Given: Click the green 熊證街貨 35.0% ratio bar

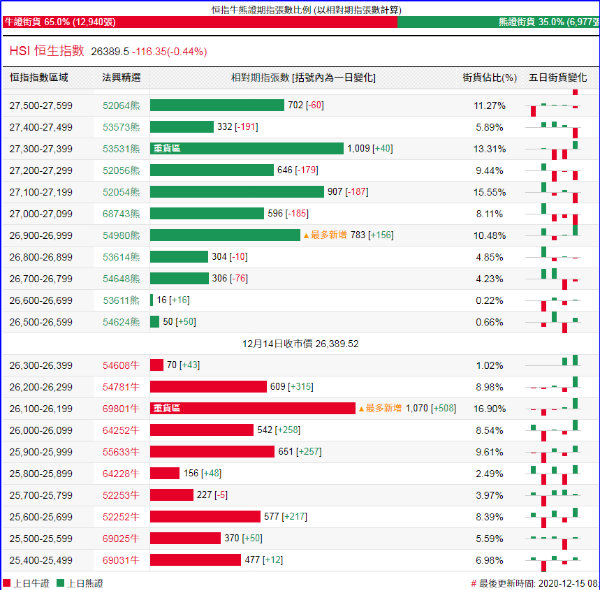Looking at the screenshot, I should click(498, 22).
